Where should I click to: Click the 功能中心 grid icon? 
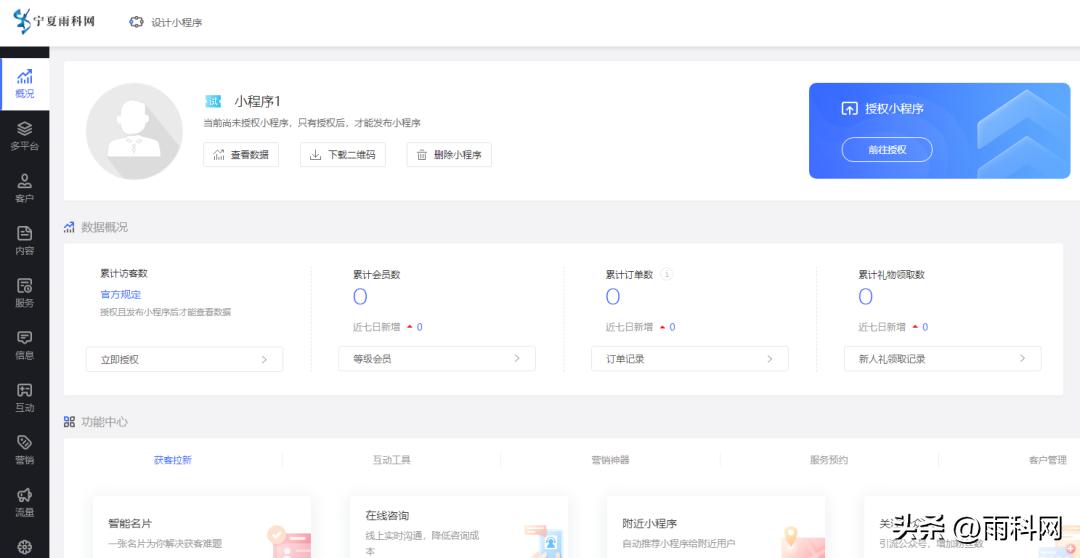pos(69,421)
